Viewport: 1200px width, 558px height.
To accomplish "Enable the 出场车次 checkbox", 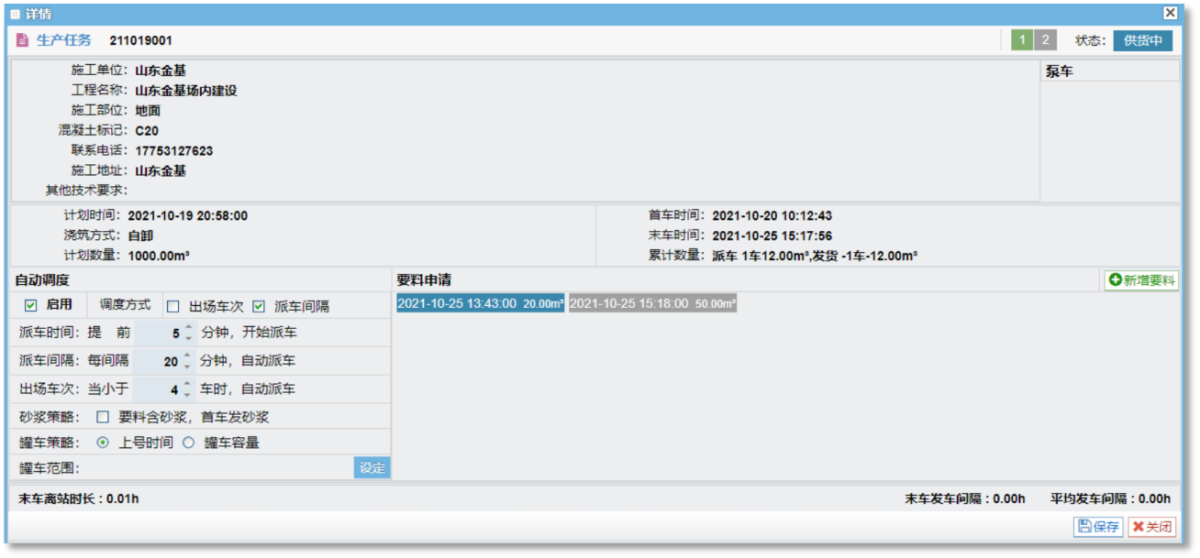I will pos(173,306).
